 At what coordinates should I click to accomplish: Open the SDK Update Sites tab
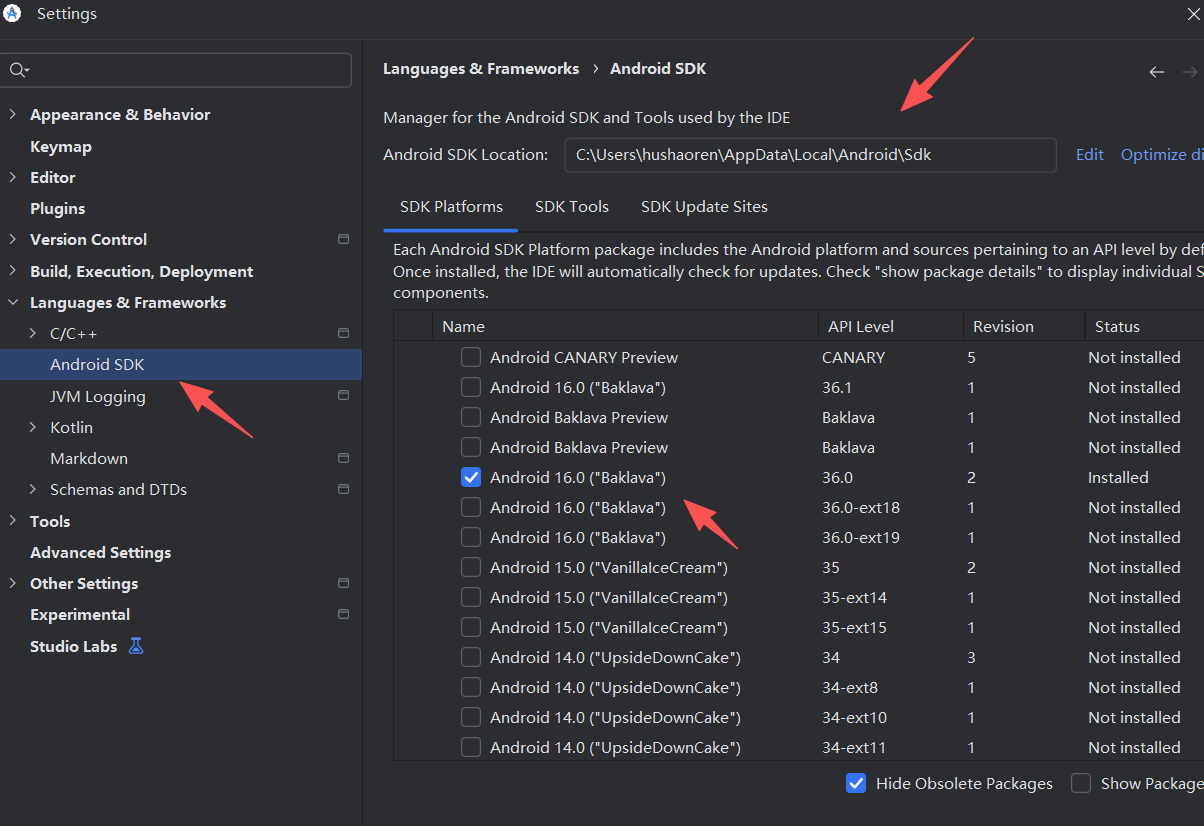(704, 207)
